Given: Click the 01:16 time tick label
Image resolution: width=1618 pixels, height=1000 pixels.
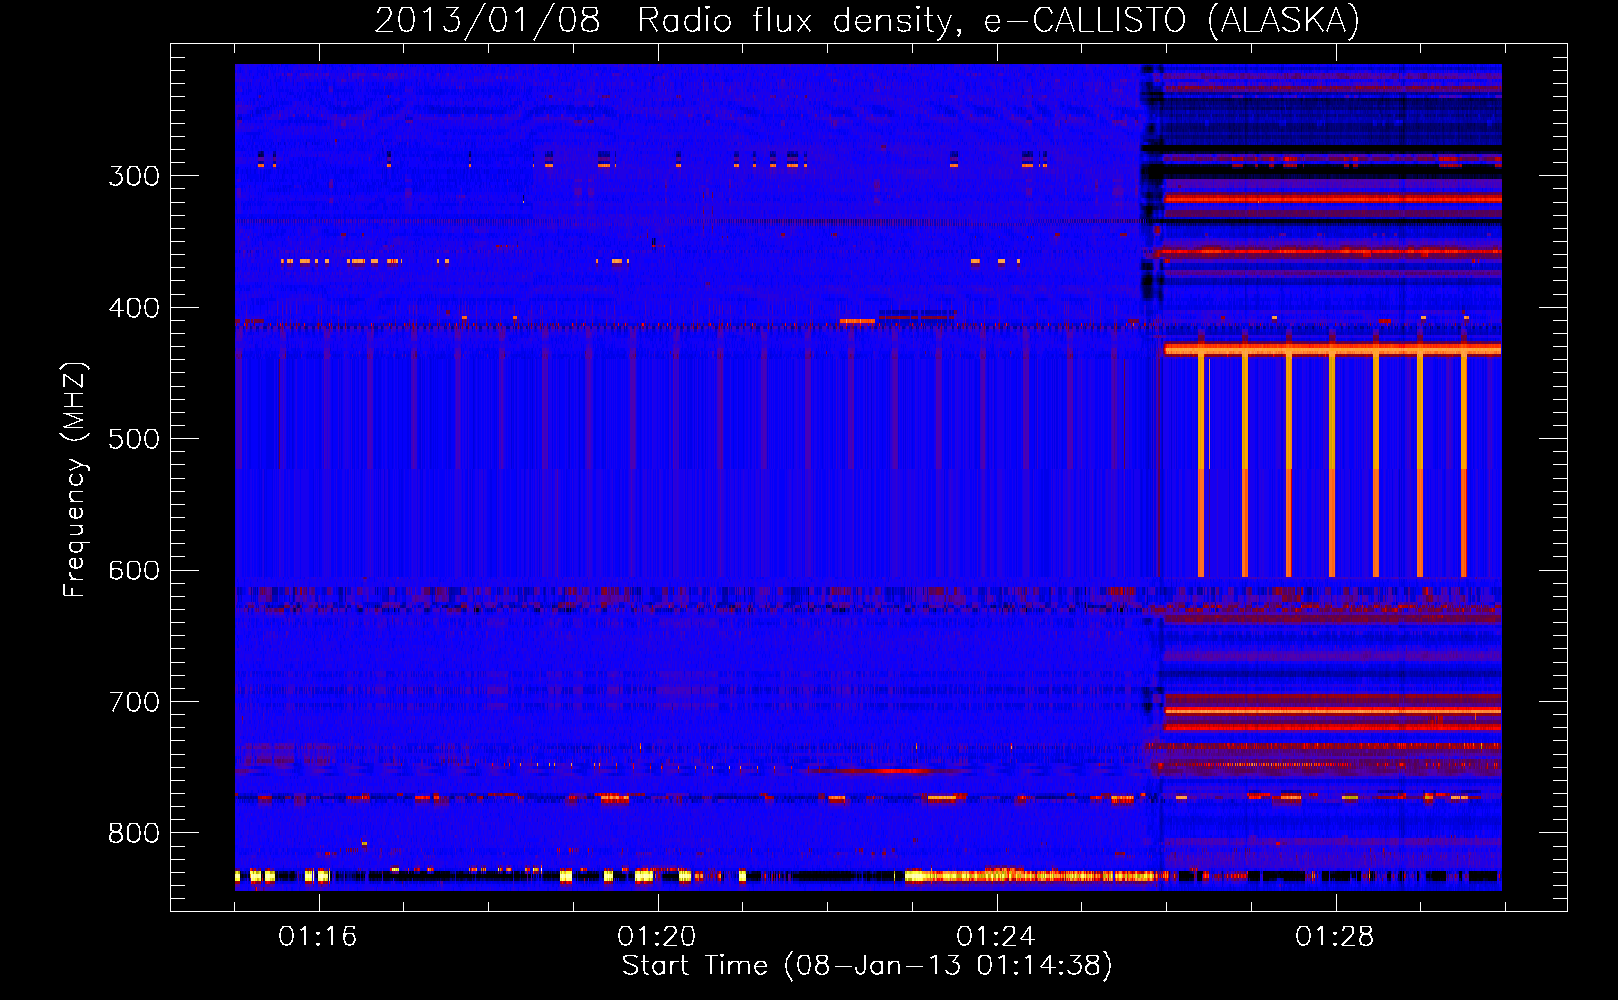Looking at the screenshot, I should [318, 937].
